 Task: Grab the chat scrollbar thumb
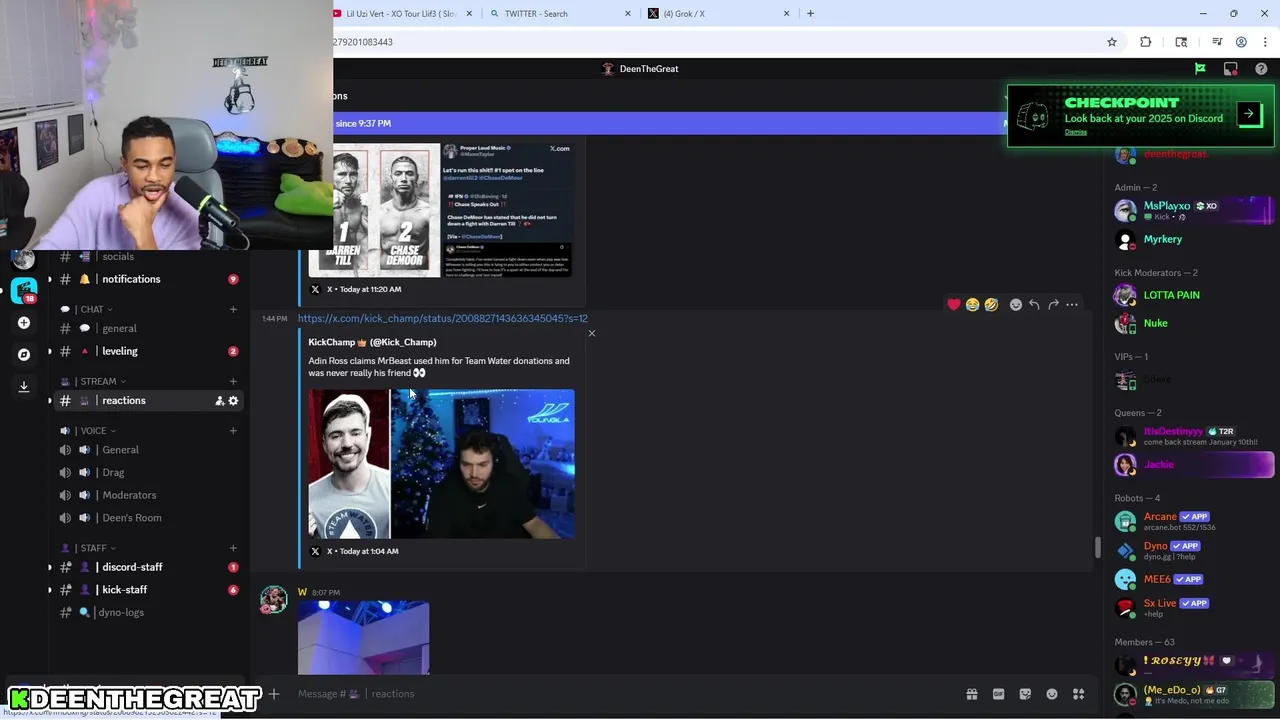(x=1097, y=548)
